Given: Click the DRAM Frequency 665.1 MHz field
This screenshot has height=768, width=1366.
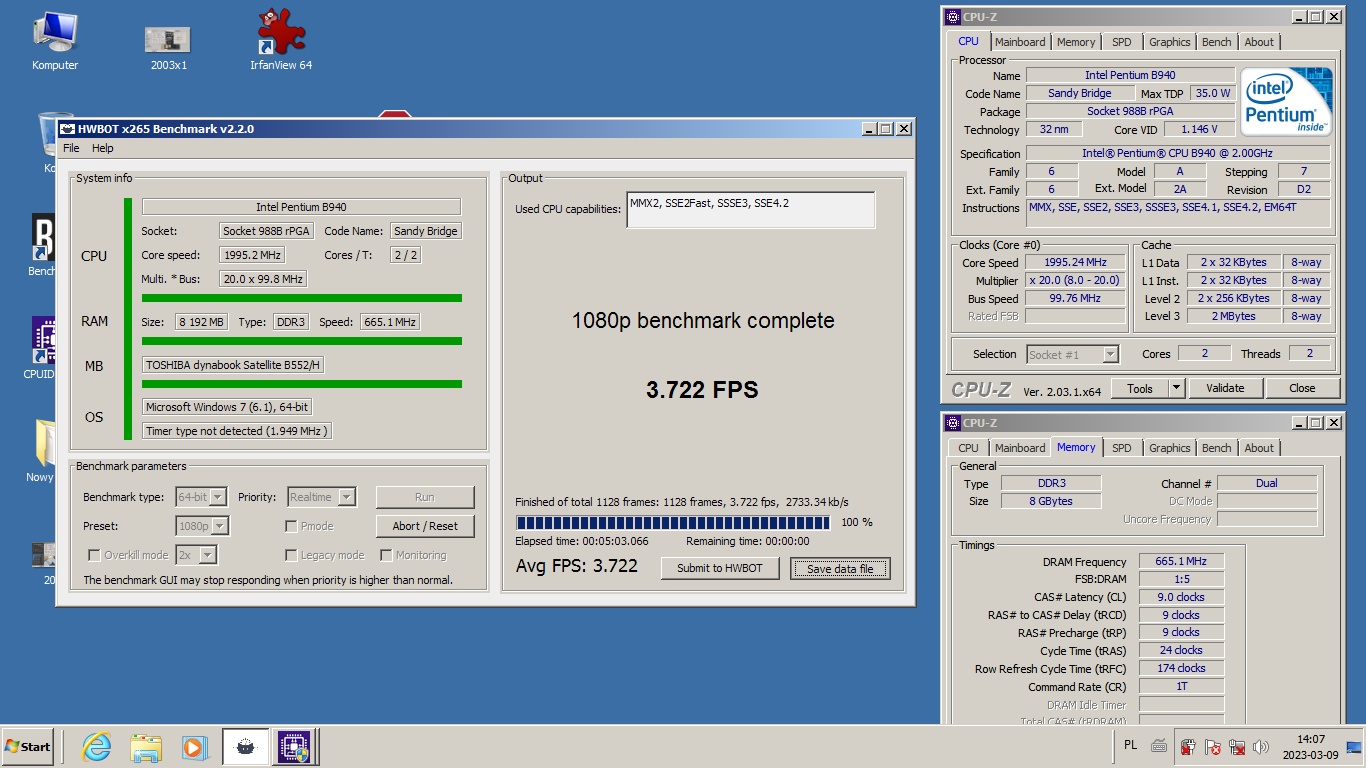Looking at the screenshot, I should (1181, 562).
